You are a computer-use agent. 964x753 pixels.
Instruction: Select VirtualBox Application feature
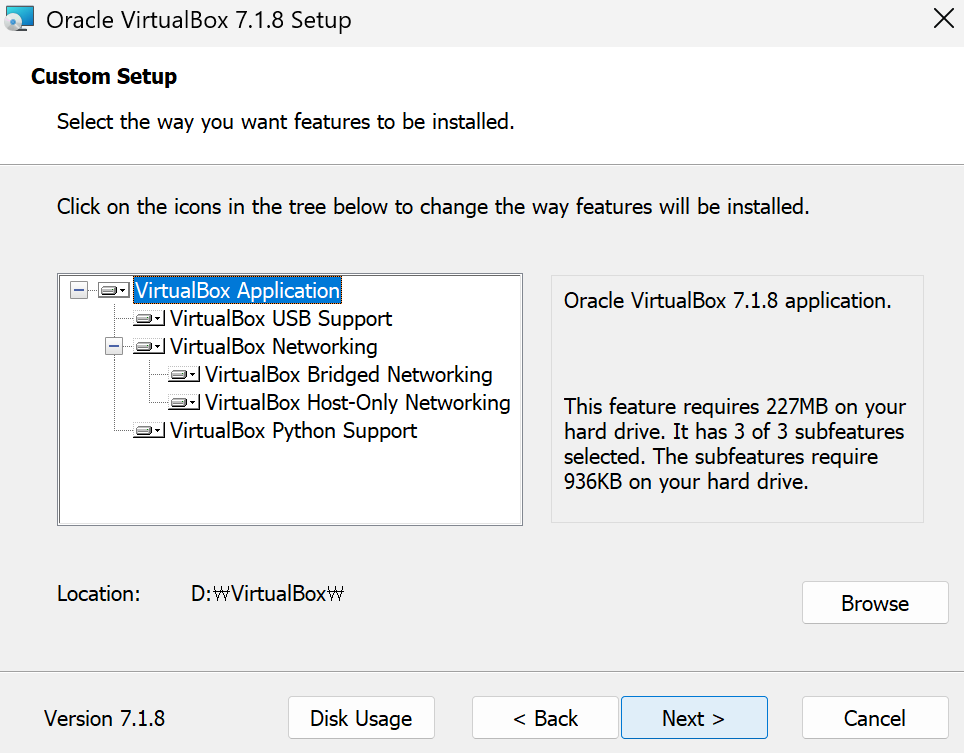(x=237, y=290)
